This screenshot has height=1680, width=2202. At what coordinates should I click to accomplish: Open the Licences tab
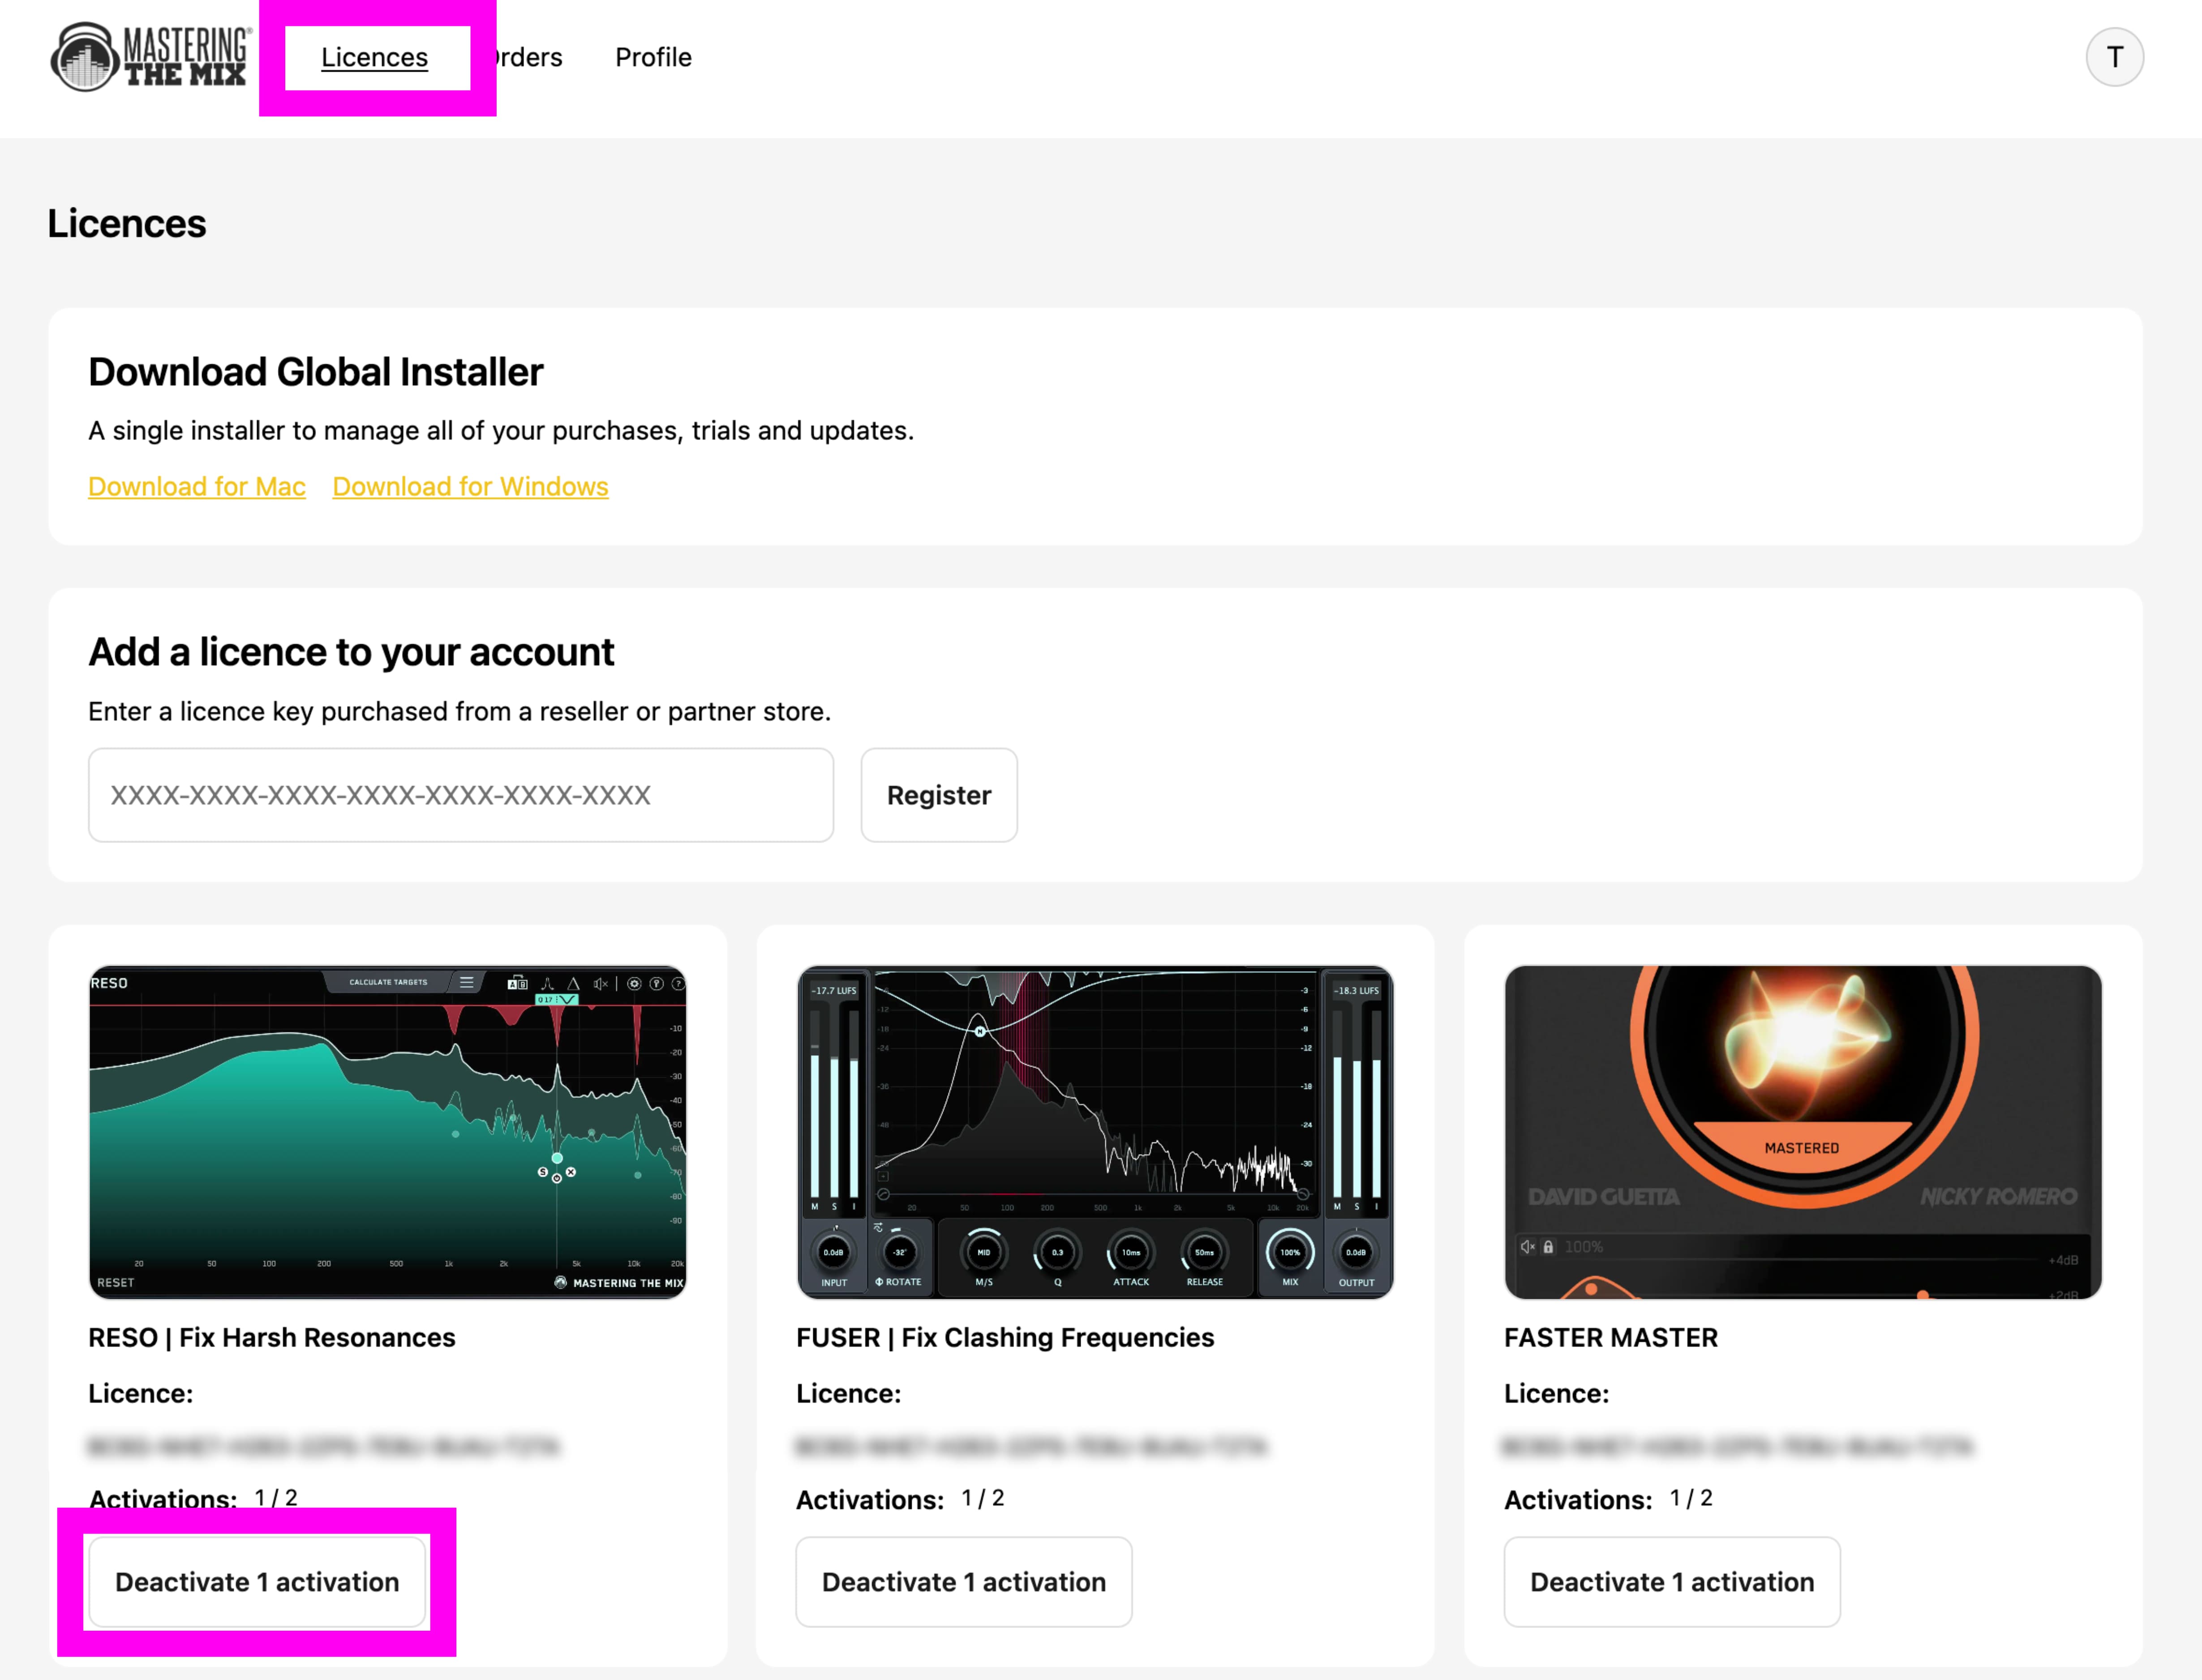coord(374,57)
